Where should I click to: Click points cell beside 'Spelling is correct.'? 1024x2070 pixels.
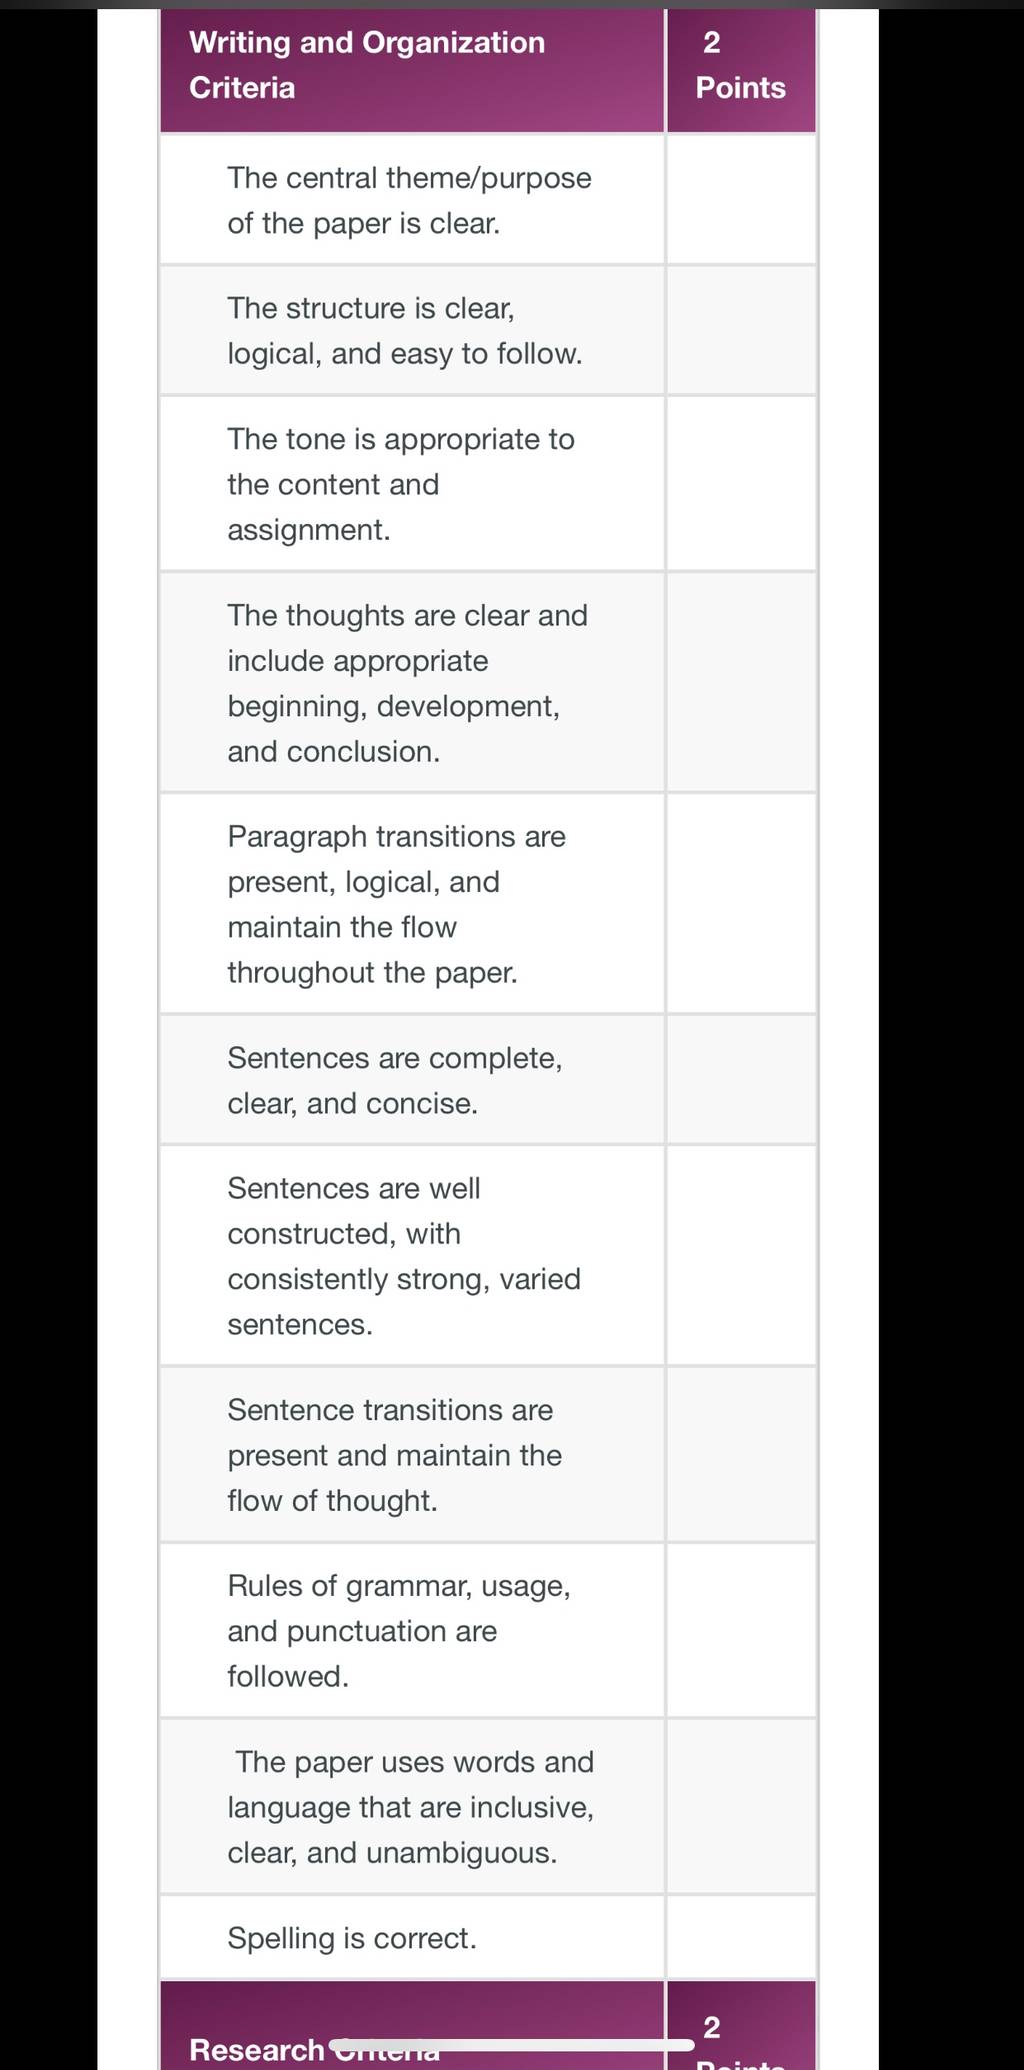(741, 1938)
